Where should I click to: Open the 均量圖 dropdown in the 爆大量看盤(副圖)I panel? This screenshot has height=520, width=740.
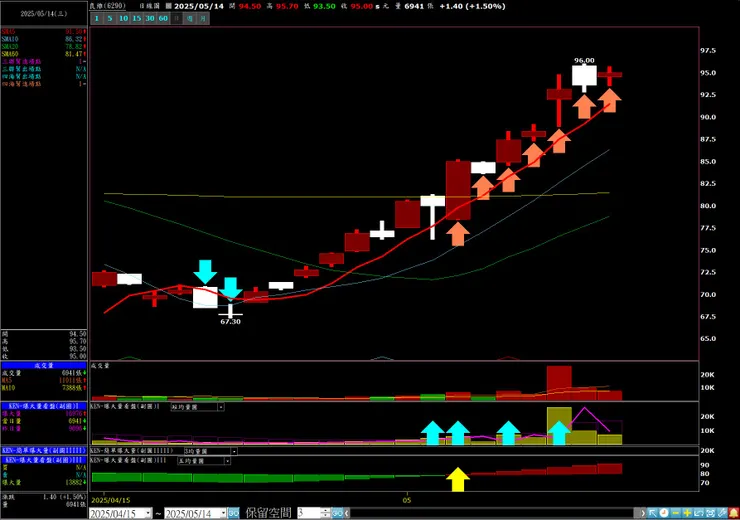(220, 407)
